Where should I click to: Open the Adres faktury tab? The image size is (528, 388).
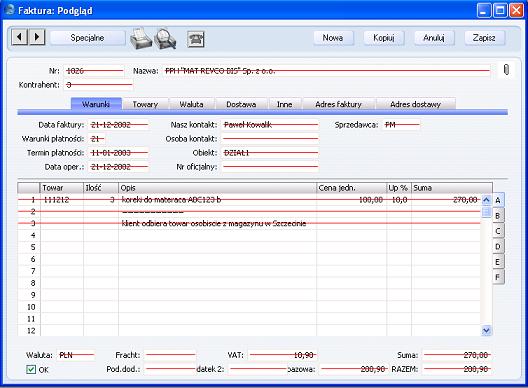click(338, 104)
